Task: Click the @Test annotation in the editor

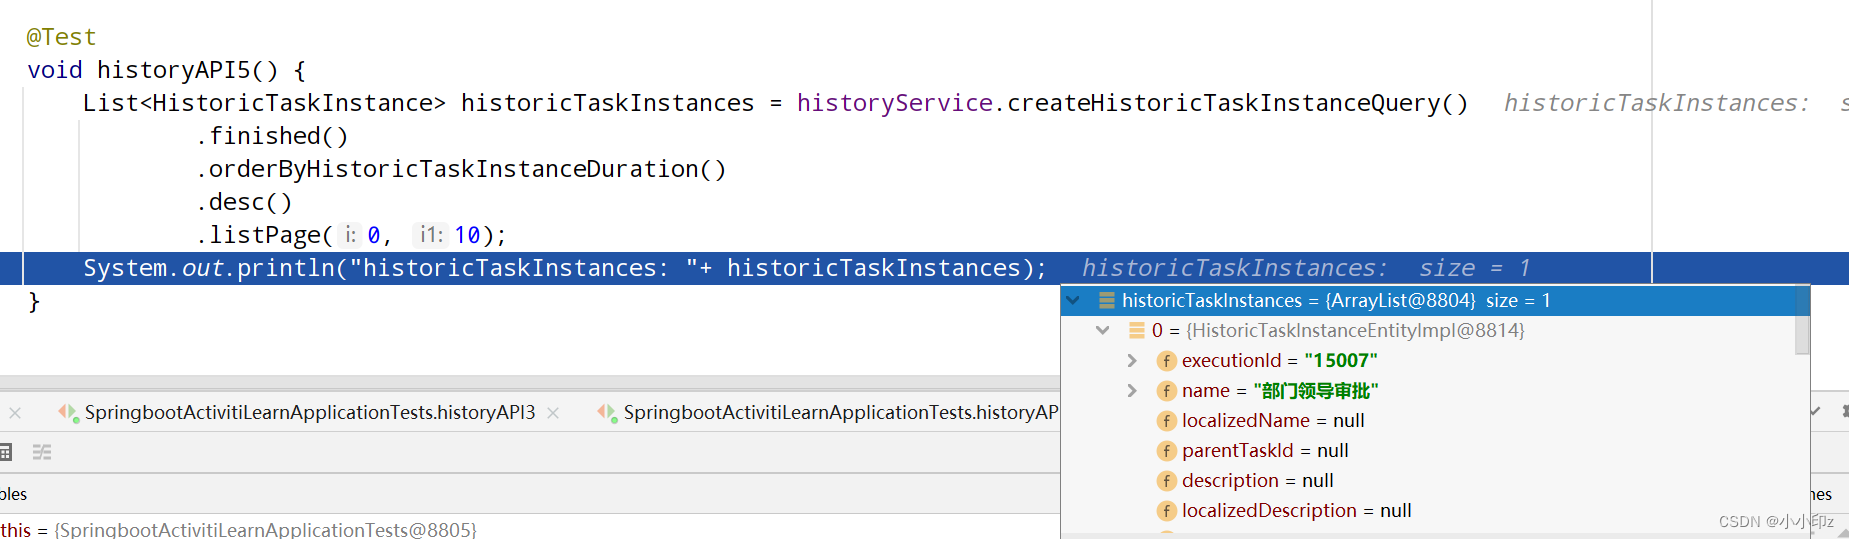Action: pyautogui.click(x=61, y=37)
